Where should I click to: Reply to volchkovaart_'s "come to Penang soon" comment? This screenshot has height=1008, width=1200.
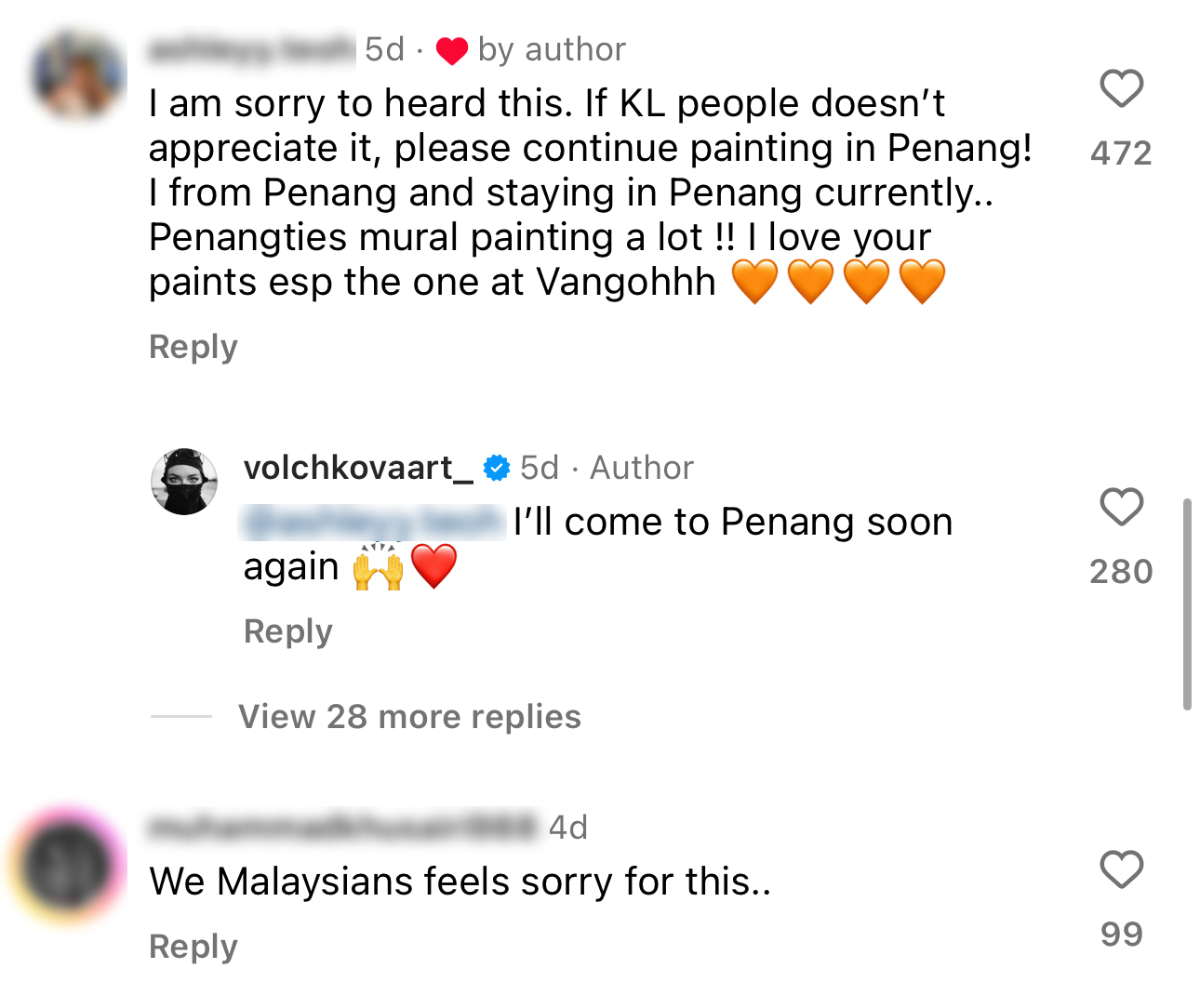click(x=288, y=632)
